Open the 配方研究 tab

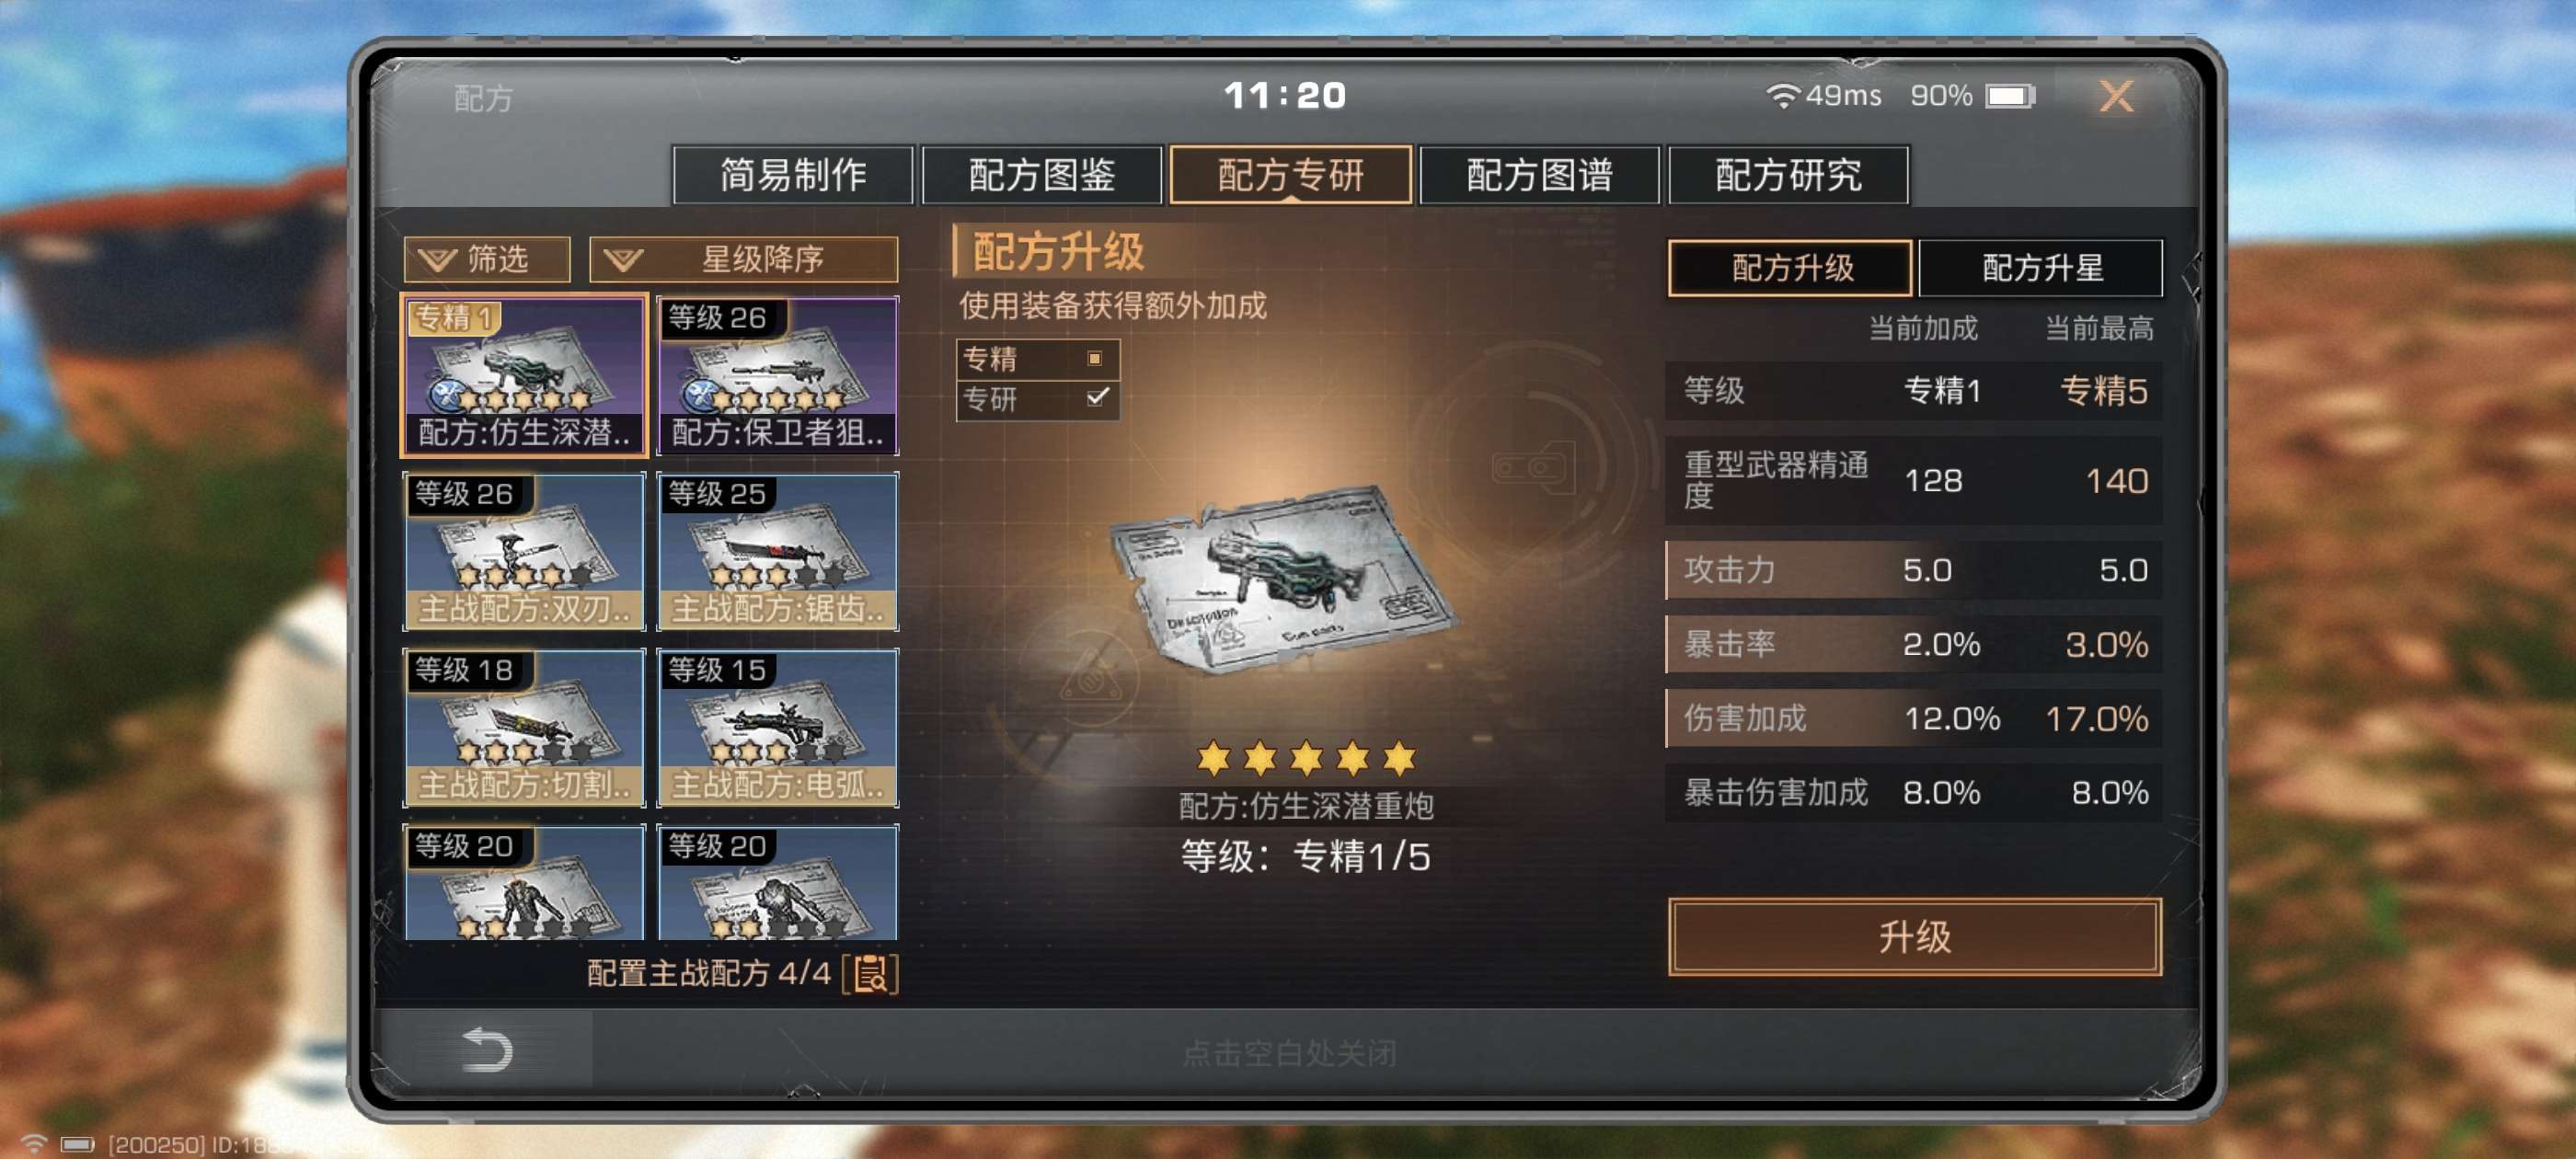1789,175
